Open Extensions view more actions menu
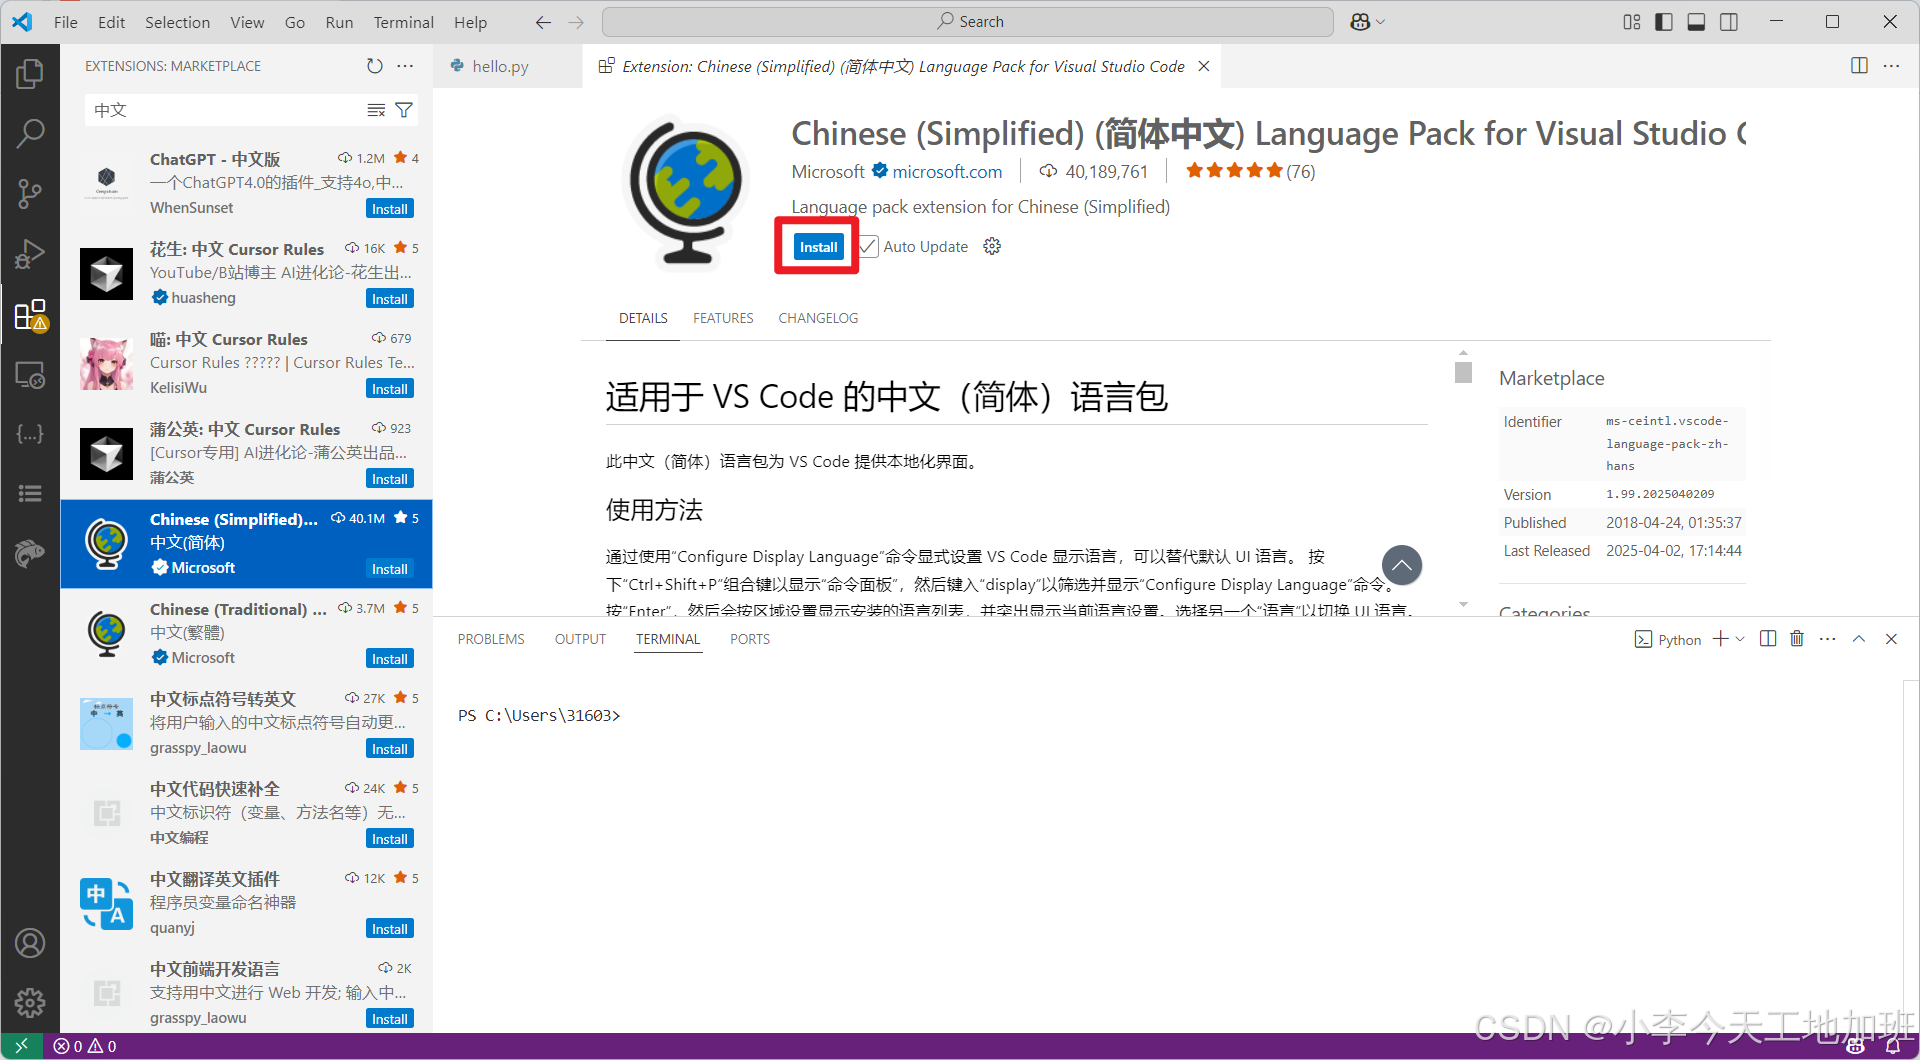Viewport: 1920px width, 1060px height. (x=405, y=66)
